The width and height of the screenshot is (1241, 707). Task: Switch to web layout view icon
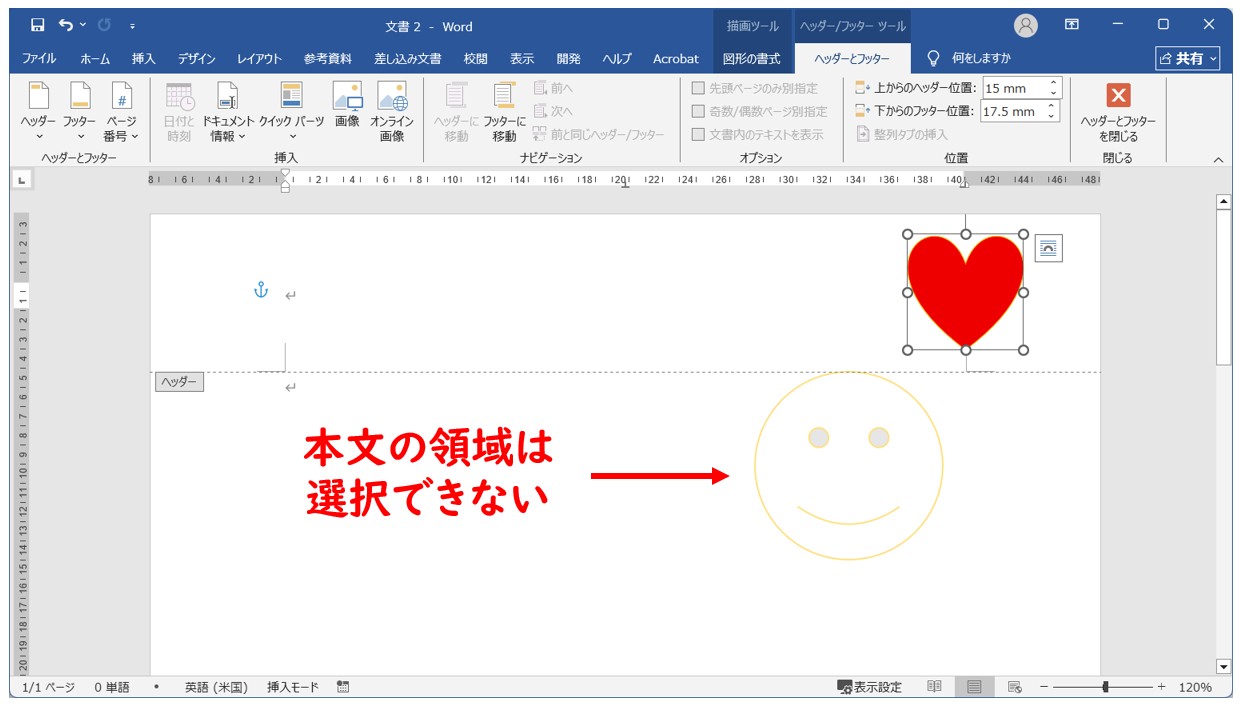1014,687
